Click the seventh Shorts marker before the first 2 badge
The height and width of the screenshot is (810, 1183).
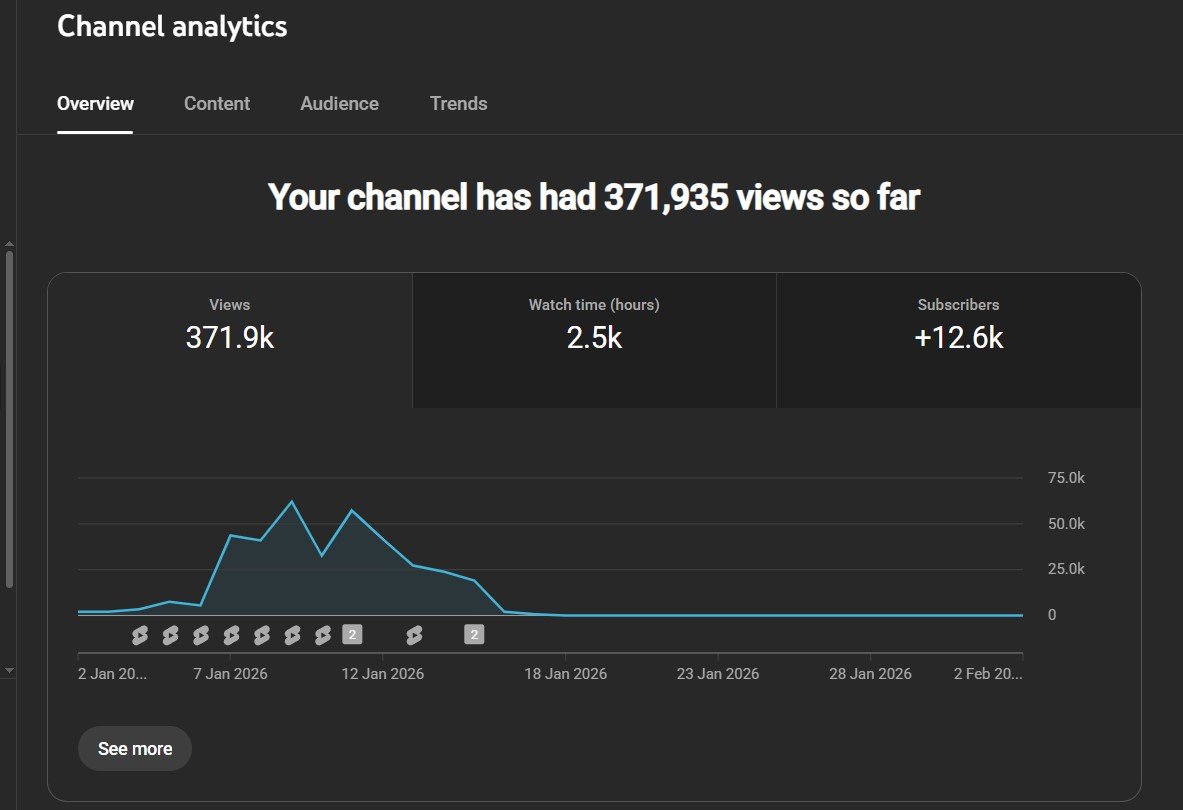coord(323,635)
